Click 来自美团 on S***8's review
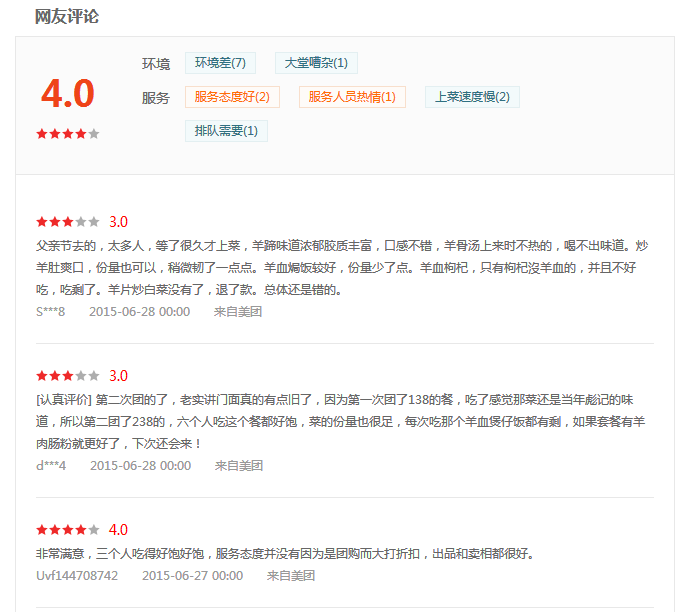The width and height of the screenshot is (688, 612). [x=238, y=312]
